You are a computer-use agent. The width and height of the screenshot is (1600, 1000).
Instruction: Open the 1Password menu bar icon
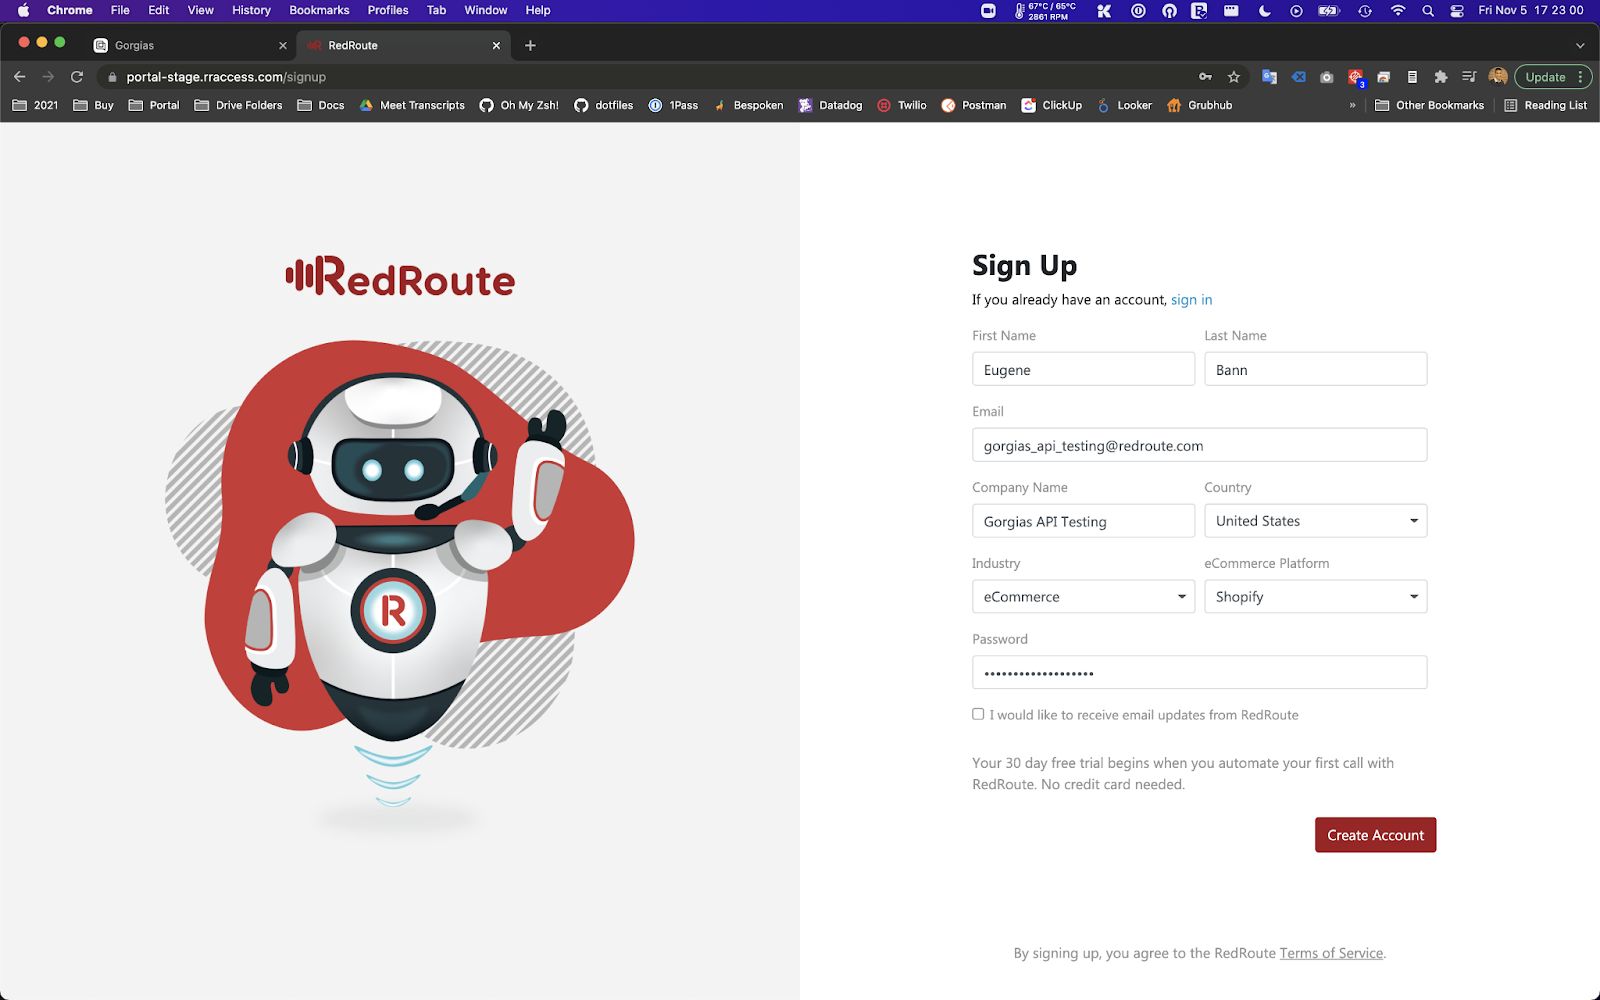tap(1138, 10)
